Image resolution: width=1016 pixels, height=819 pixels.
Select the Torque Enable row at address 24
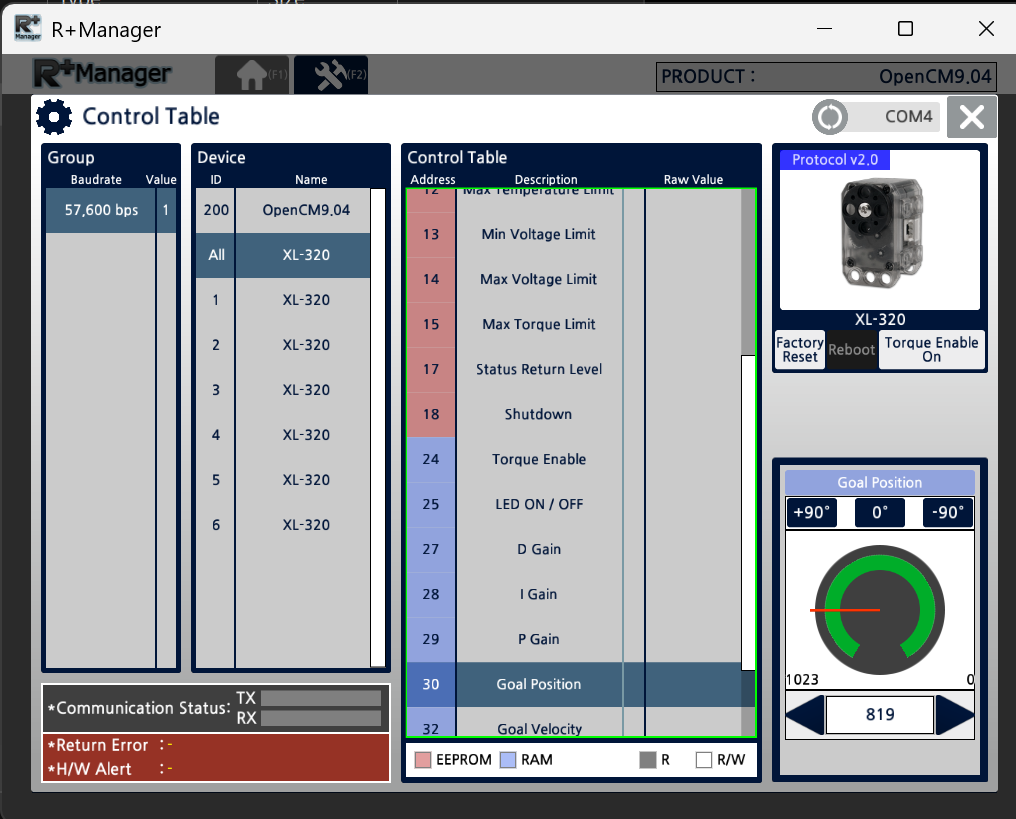(574, 459)
